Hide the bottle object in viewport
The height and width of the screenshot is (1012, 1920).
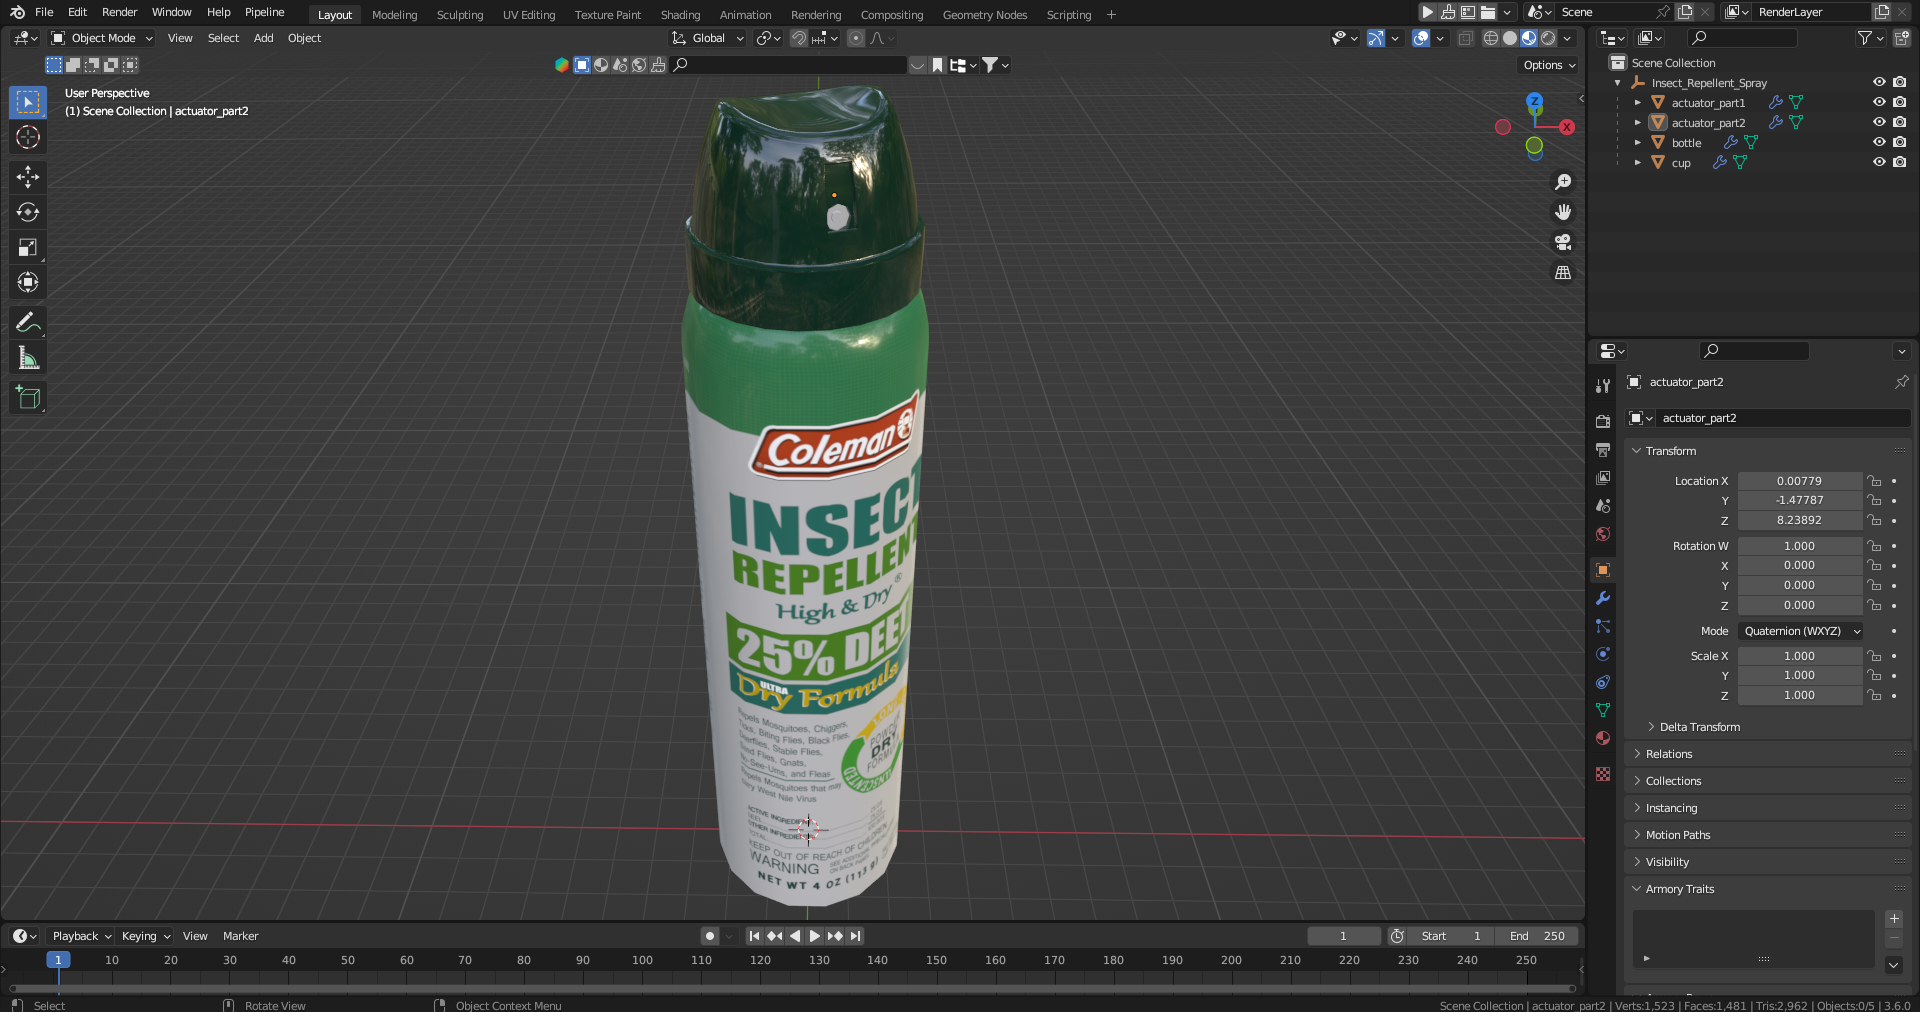[1879, 142]
